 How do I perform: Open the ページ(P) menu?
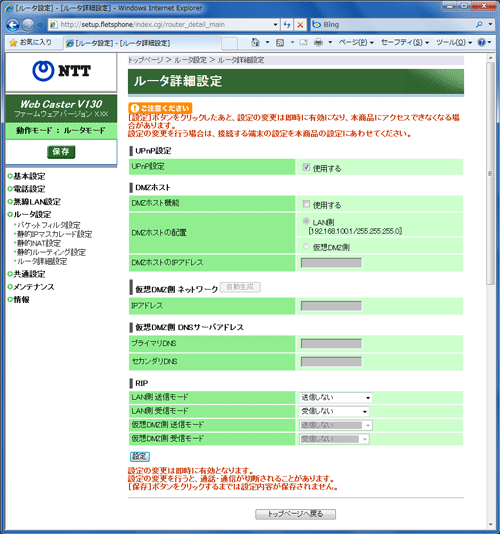tap(356, 43)
